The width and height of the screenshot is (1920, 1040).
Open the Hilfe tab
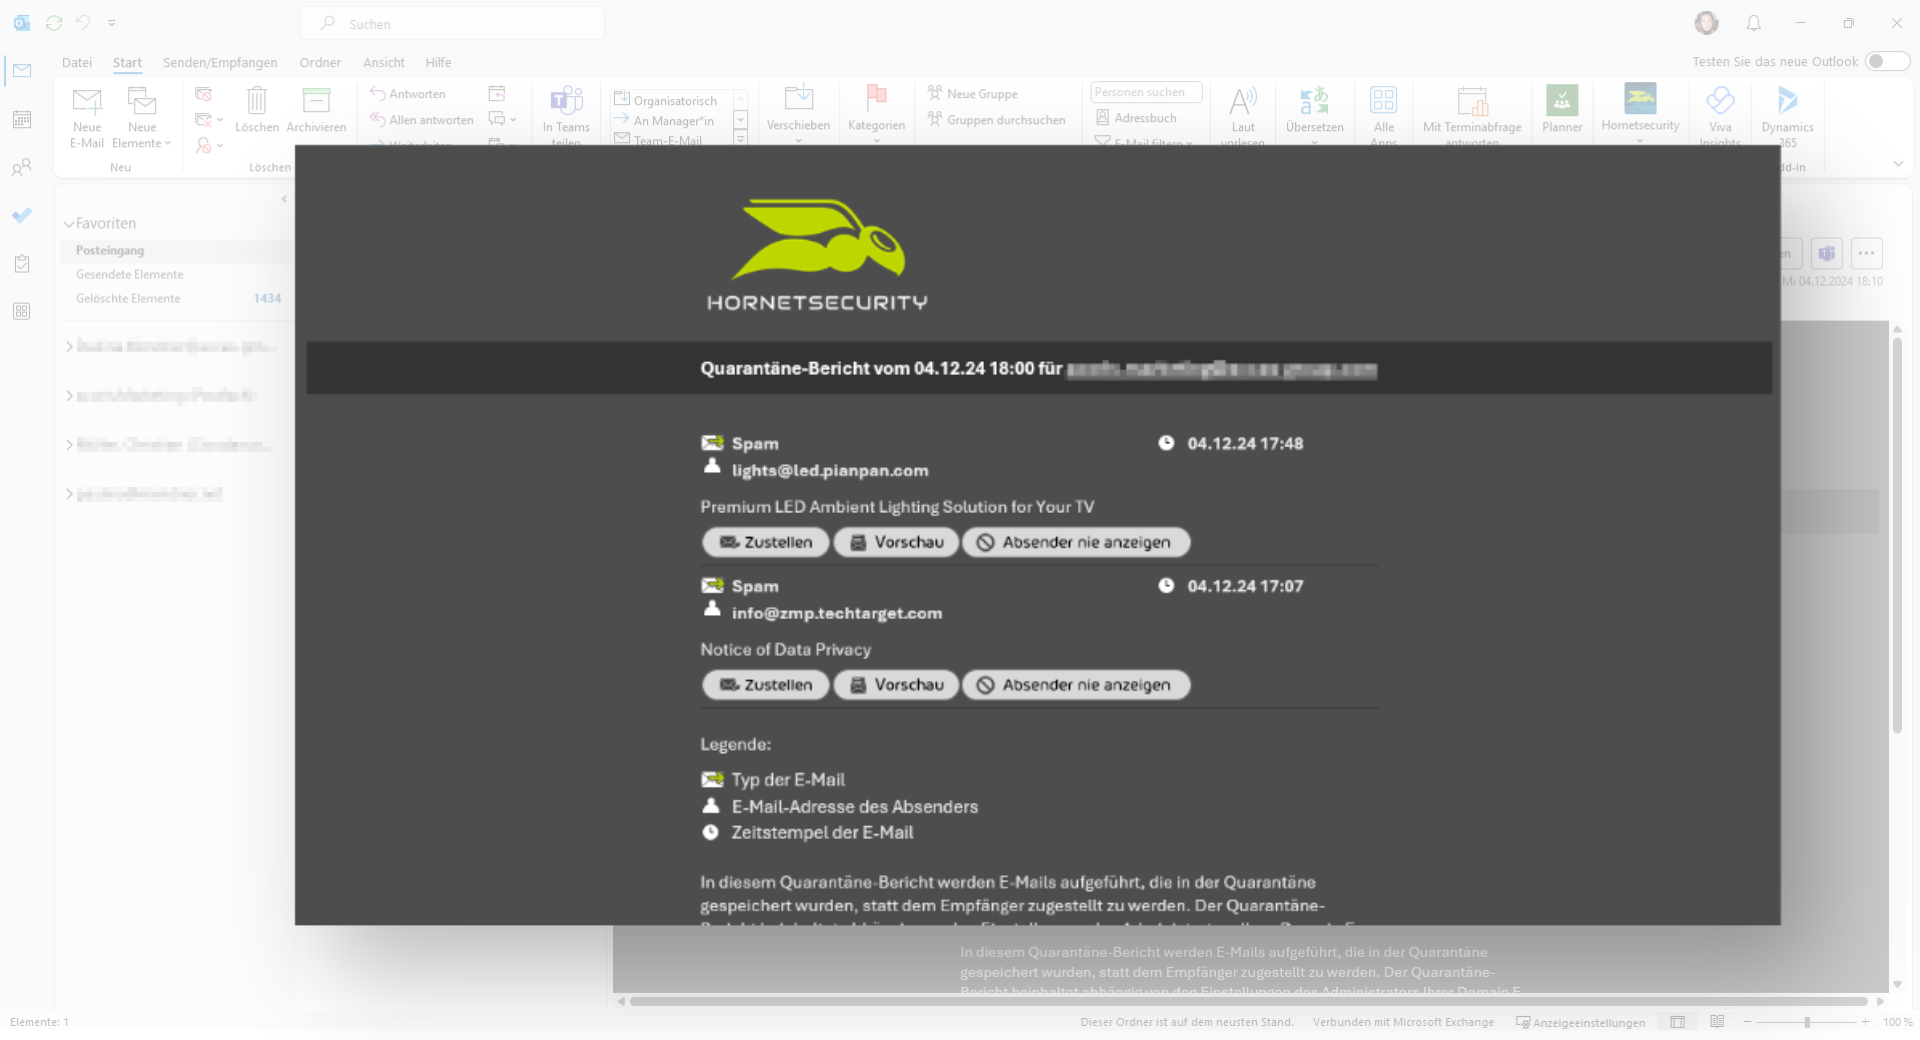438,62
